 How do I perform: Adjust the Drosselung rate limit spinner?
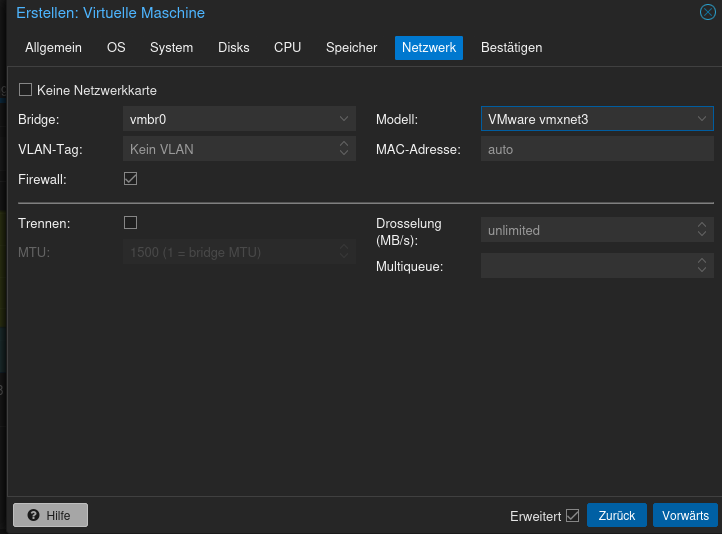click(x=702, y=230)
